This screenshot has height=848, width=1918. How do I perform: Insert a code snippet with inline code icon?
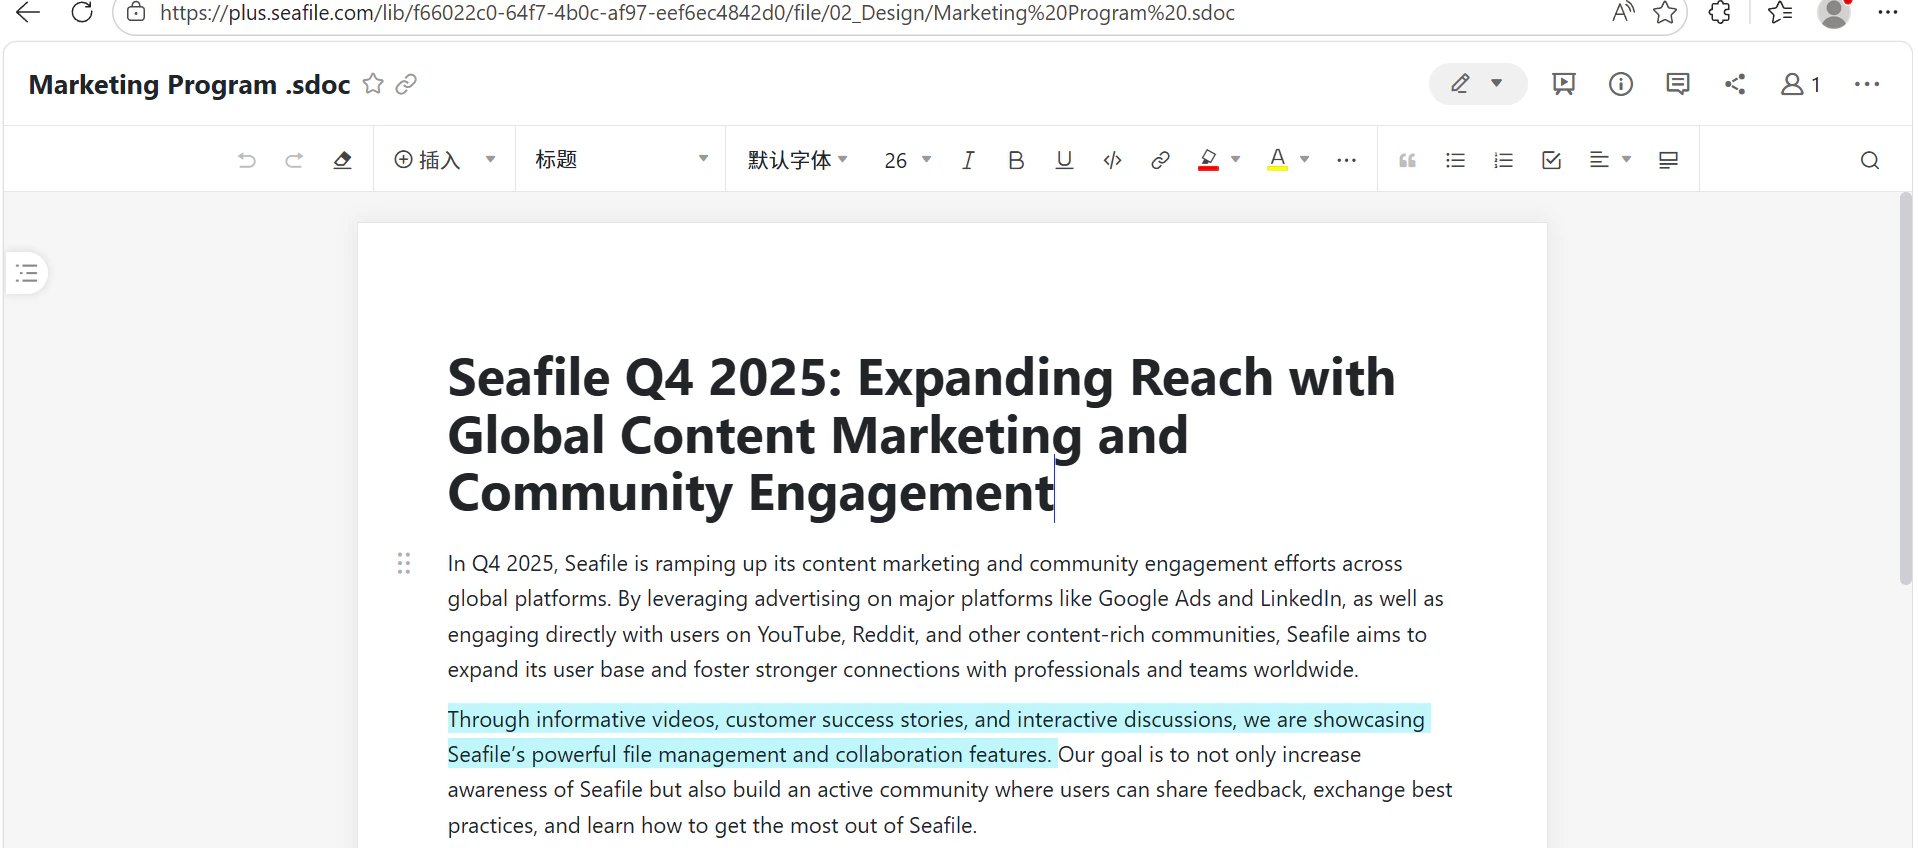click(1112, 160)
